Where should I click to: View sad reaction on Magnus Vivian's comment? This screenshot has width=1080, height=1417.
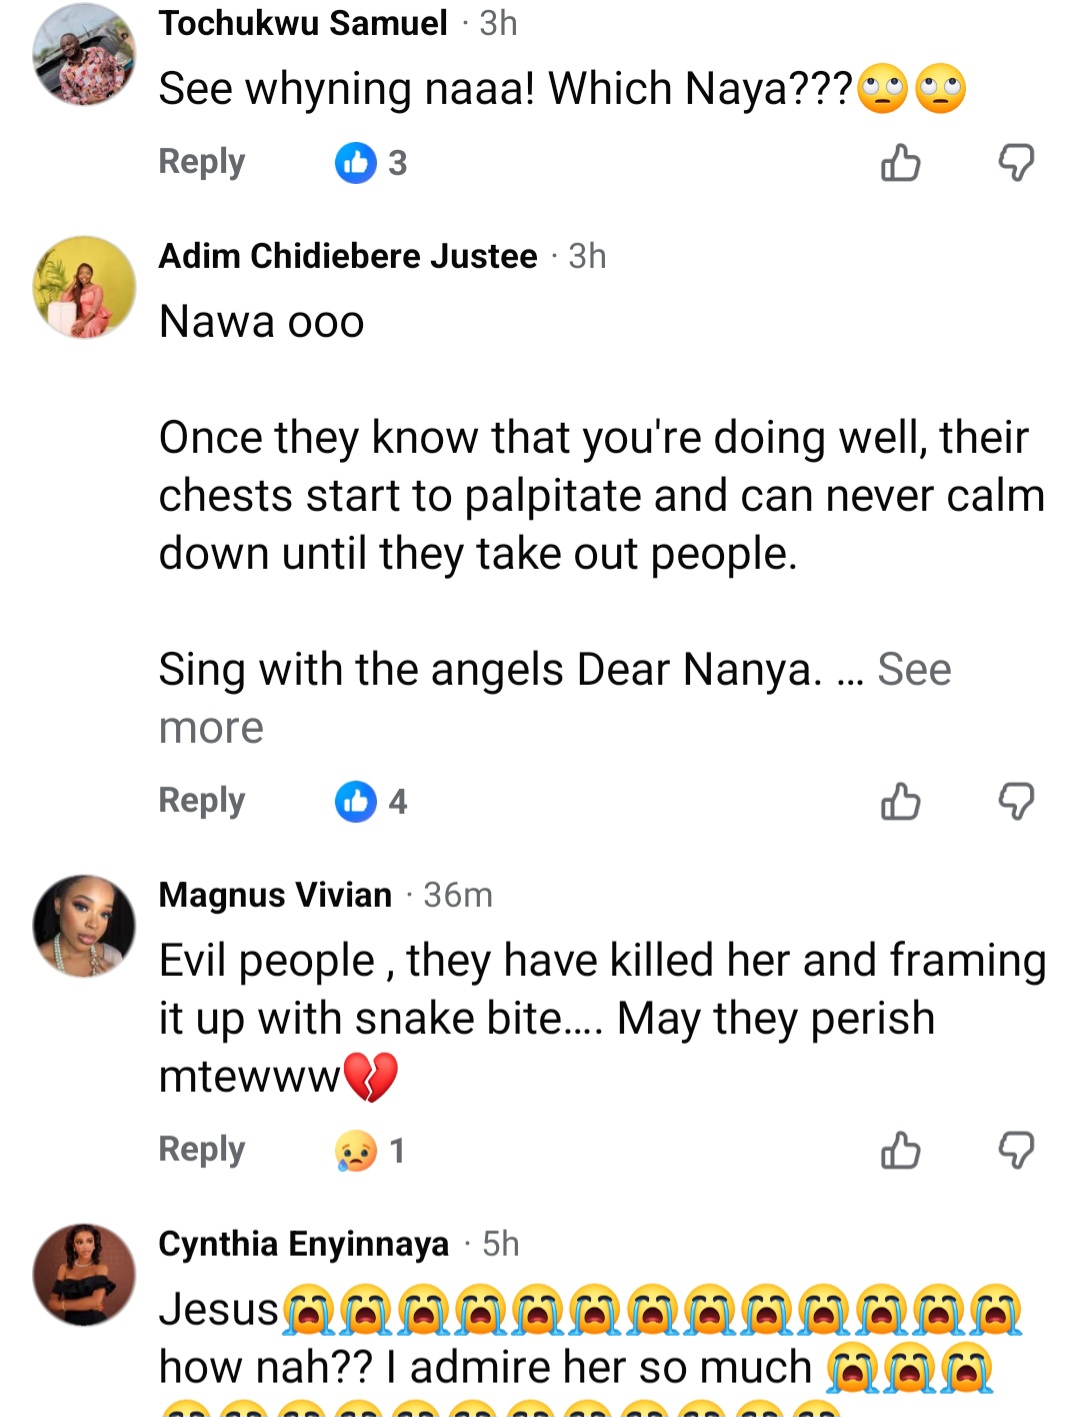tap(370, 1150)
